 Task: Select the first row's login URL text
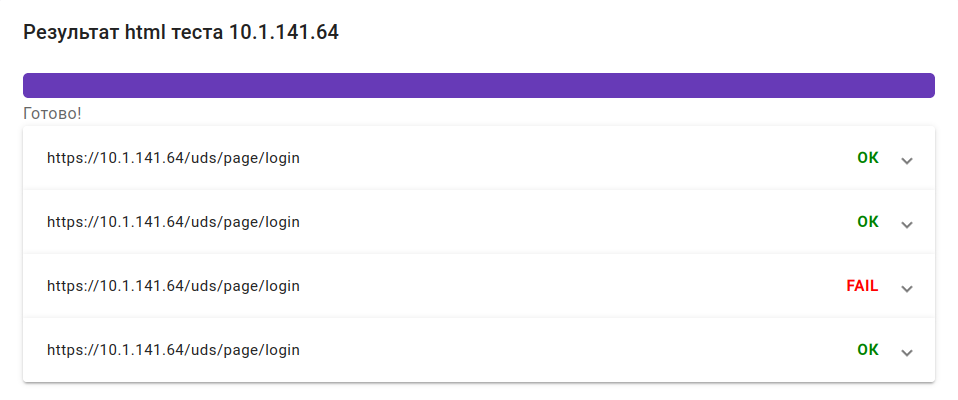click(x=174, y=158)
